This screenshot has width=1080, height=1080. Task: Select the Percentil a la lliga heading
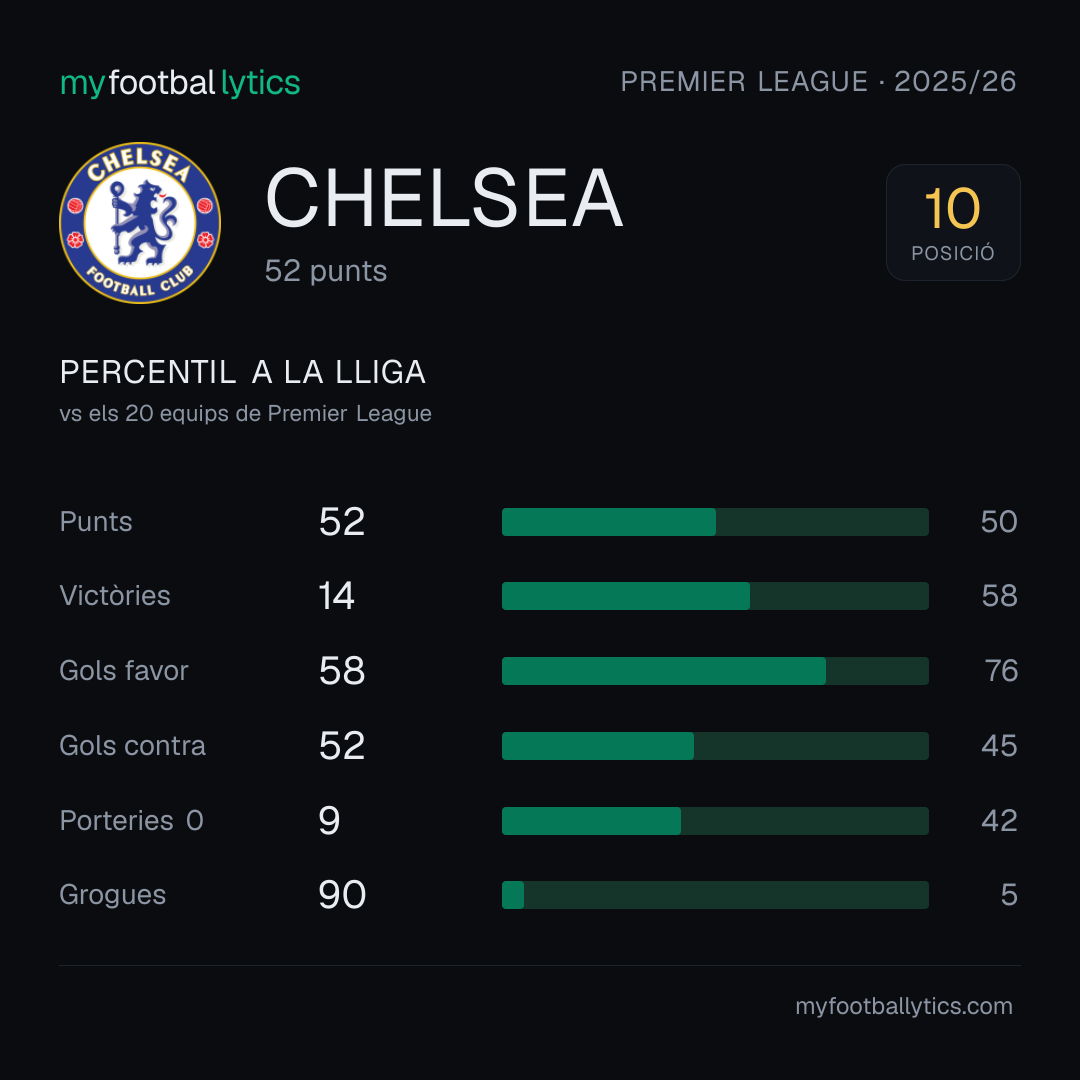tap(242, 373)
